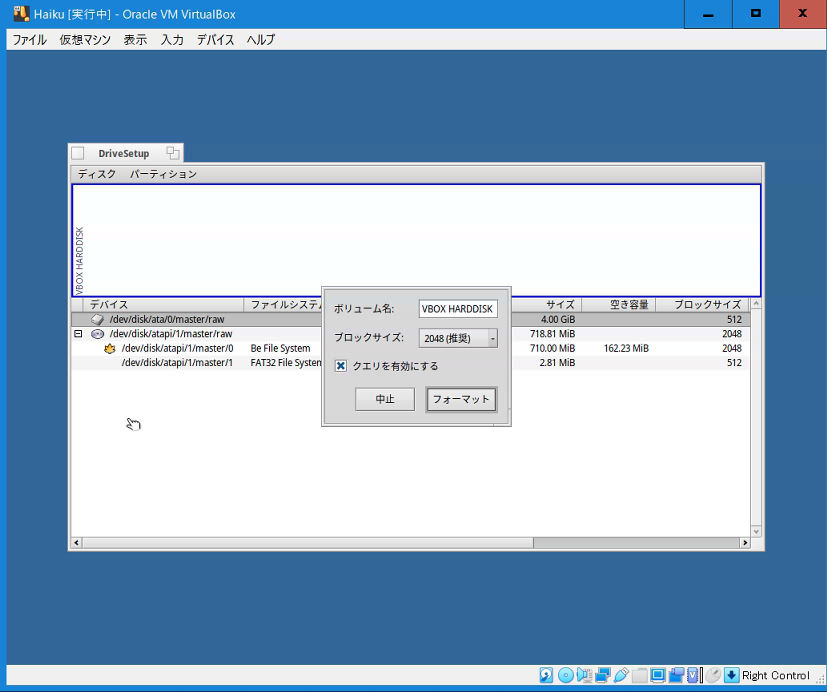Open the ヘルプ menu

261,40
